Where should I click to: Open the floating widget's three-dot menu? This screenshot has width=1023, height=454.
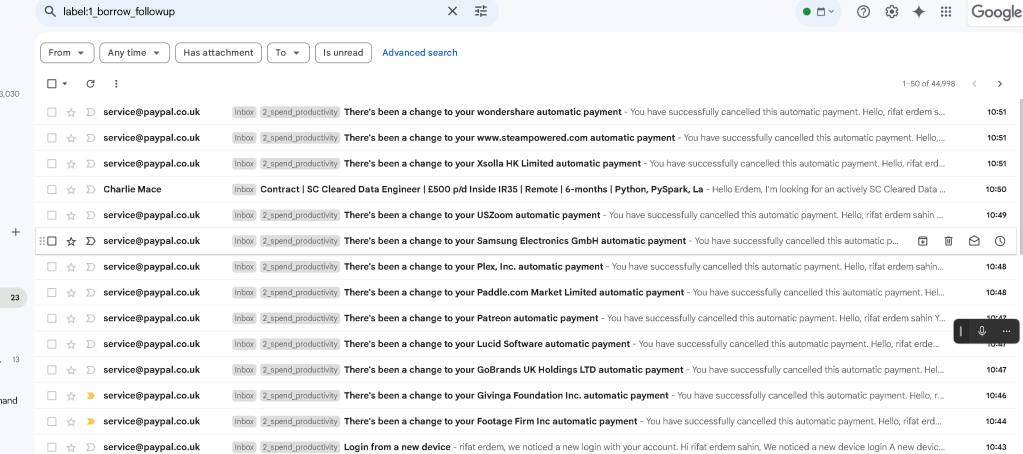pyautogui.click(x=1006, y=331)
